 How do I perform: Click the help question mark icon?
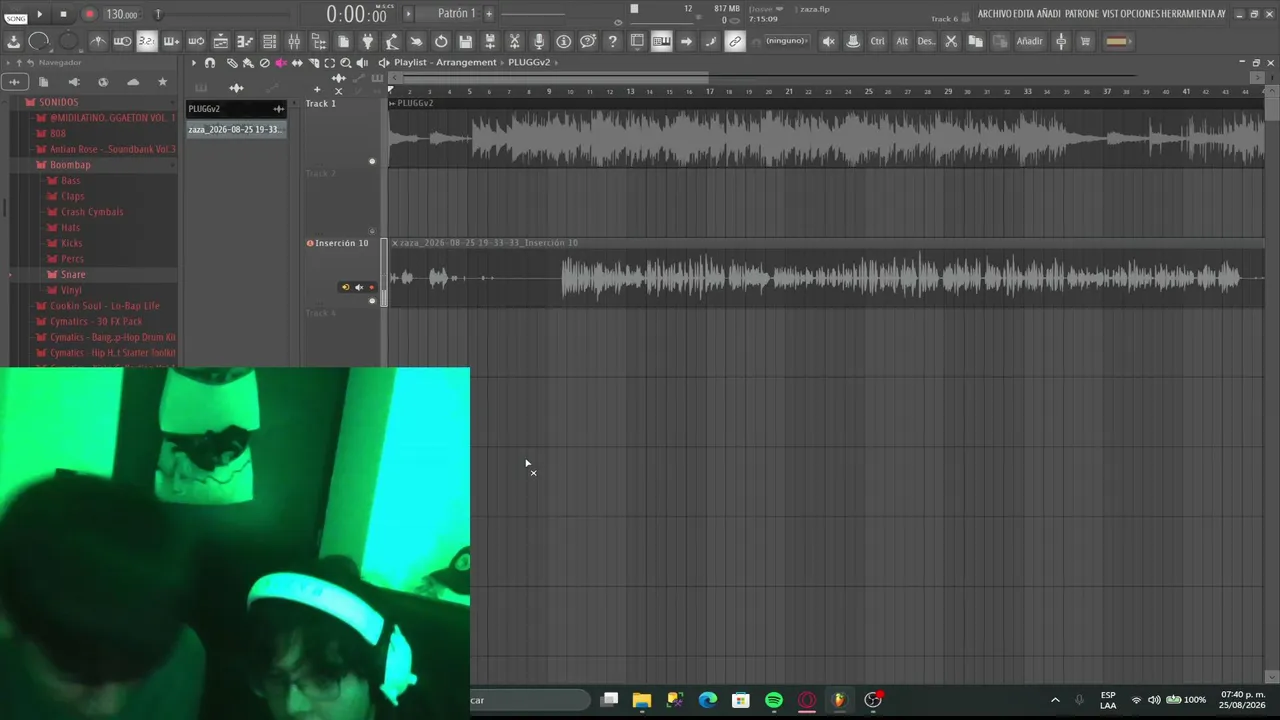(x=612, y=41)
